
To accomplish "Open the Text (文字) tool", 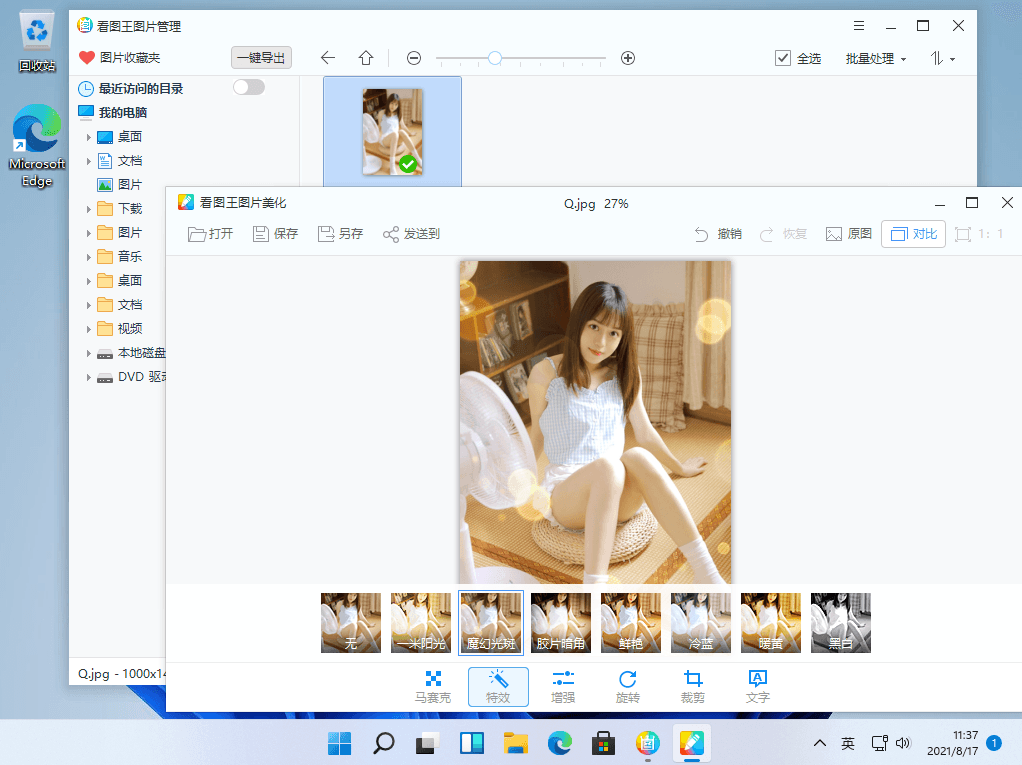I will [757, 687].
